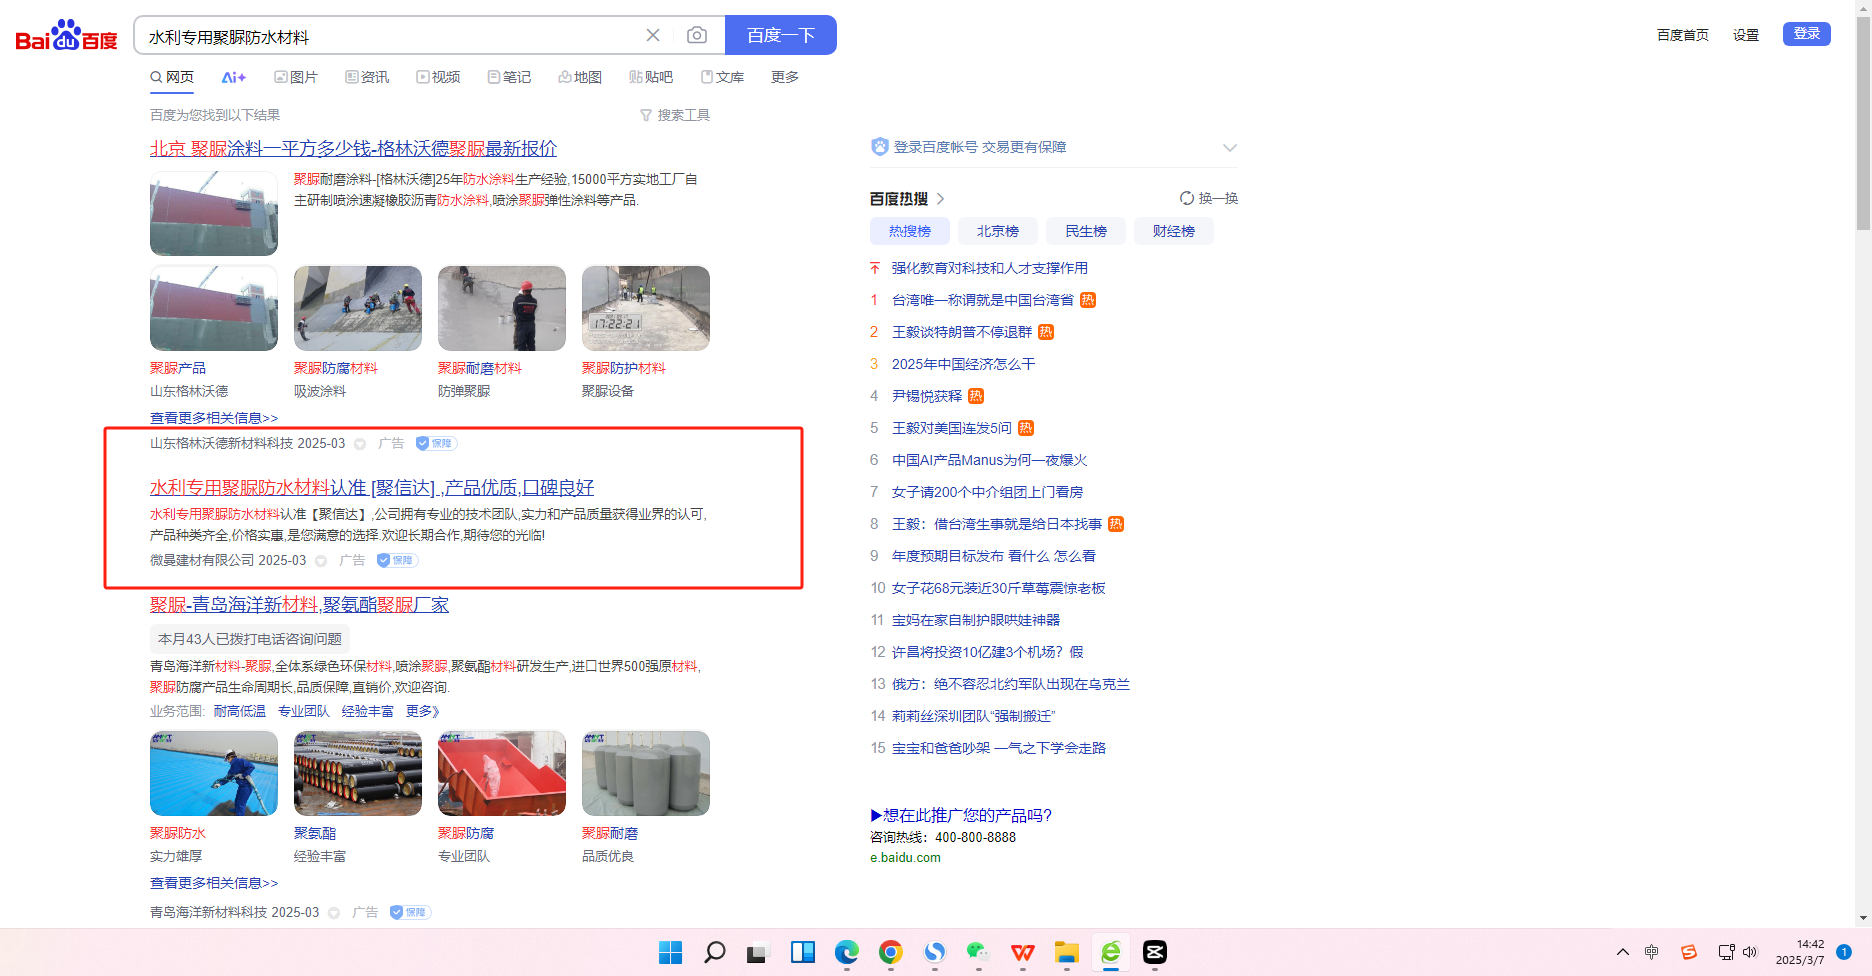1872x976 pixels.
Task: Select the 热搜榜 tab
Action: coord(910,231)
